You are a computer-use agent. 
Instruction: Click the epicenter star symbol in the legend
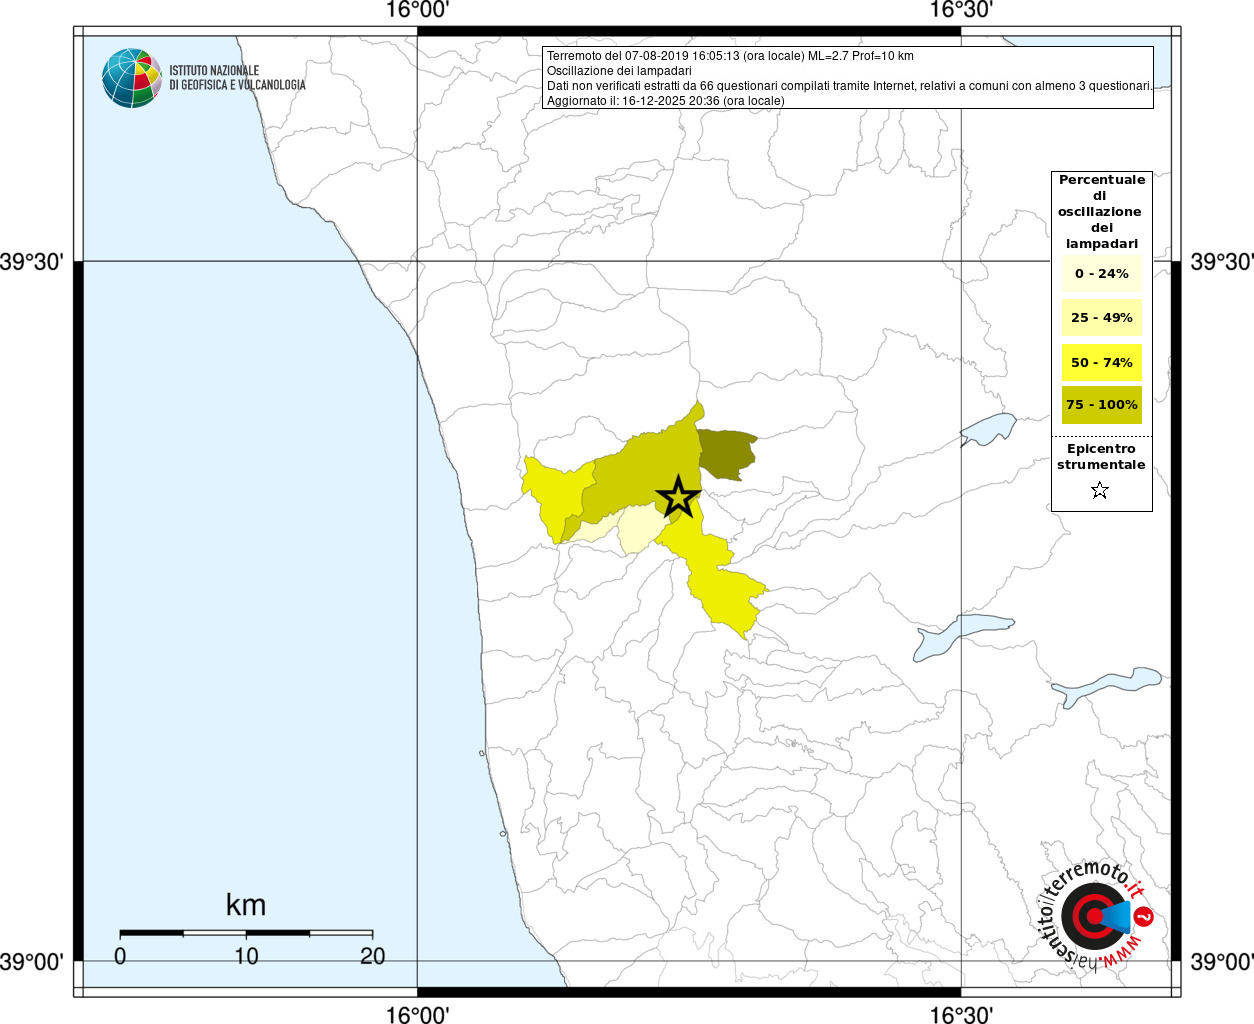1100,490
